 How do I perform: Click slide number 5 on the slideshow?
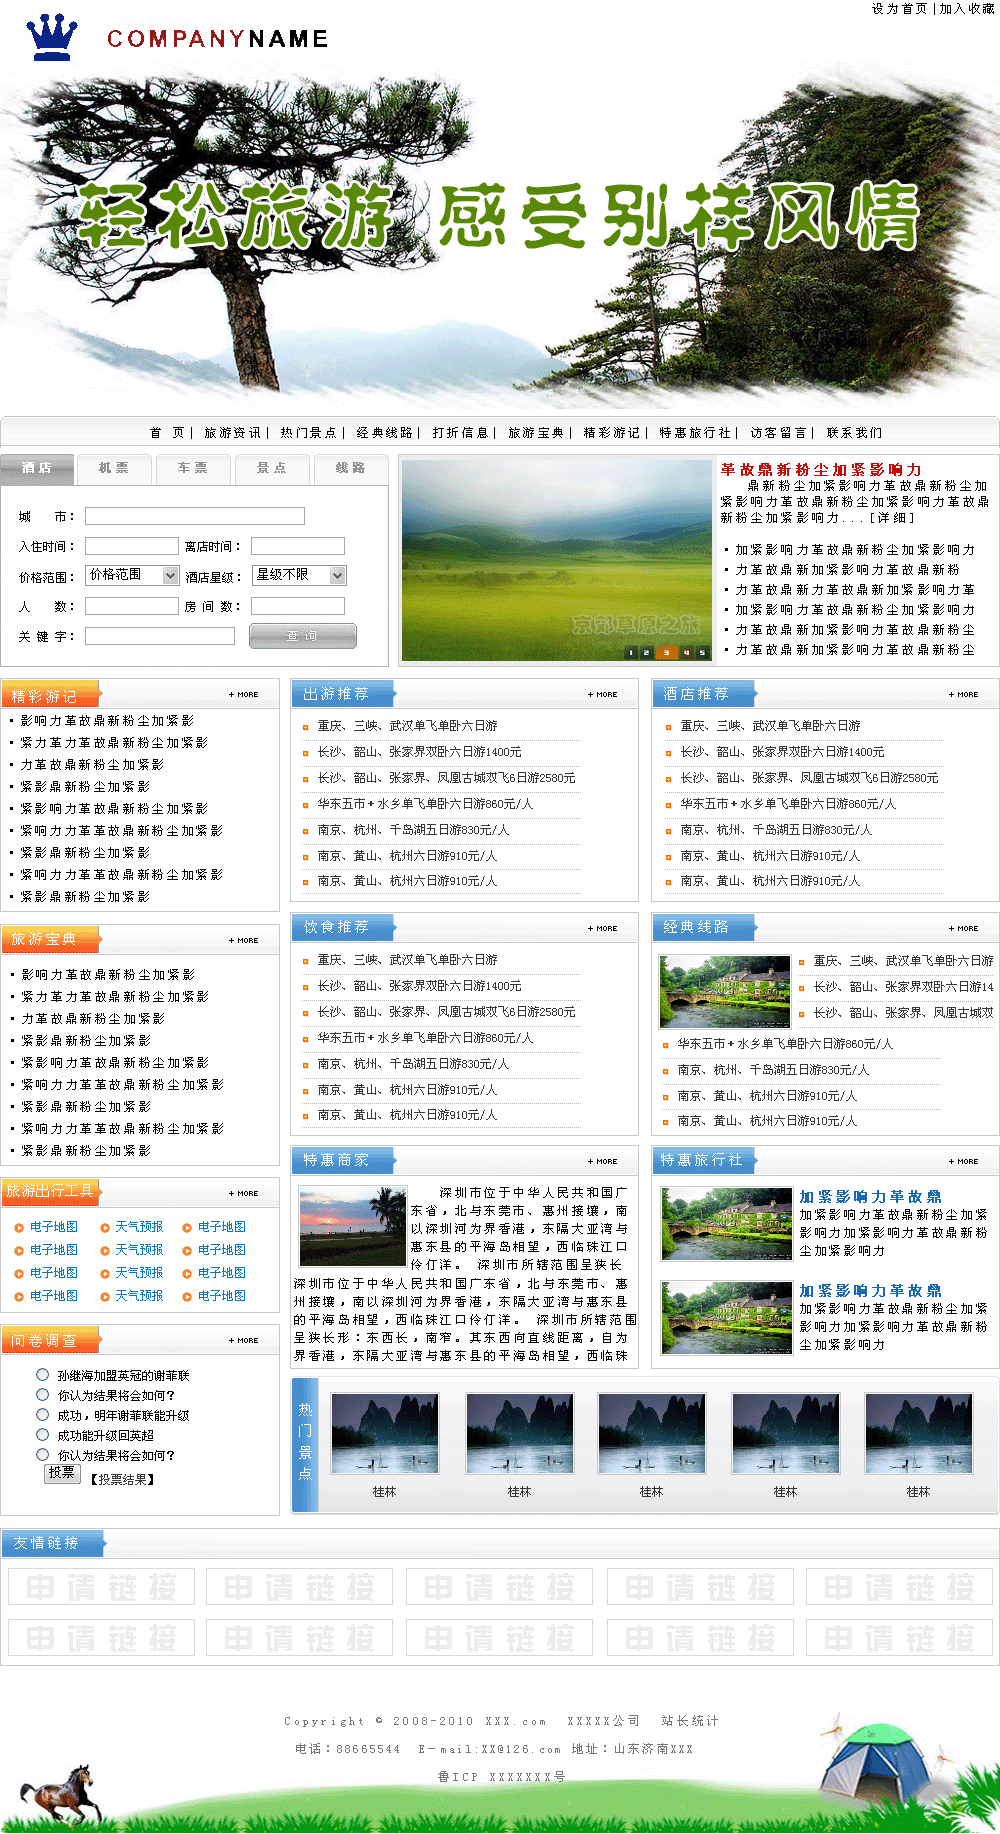[702, 653]
